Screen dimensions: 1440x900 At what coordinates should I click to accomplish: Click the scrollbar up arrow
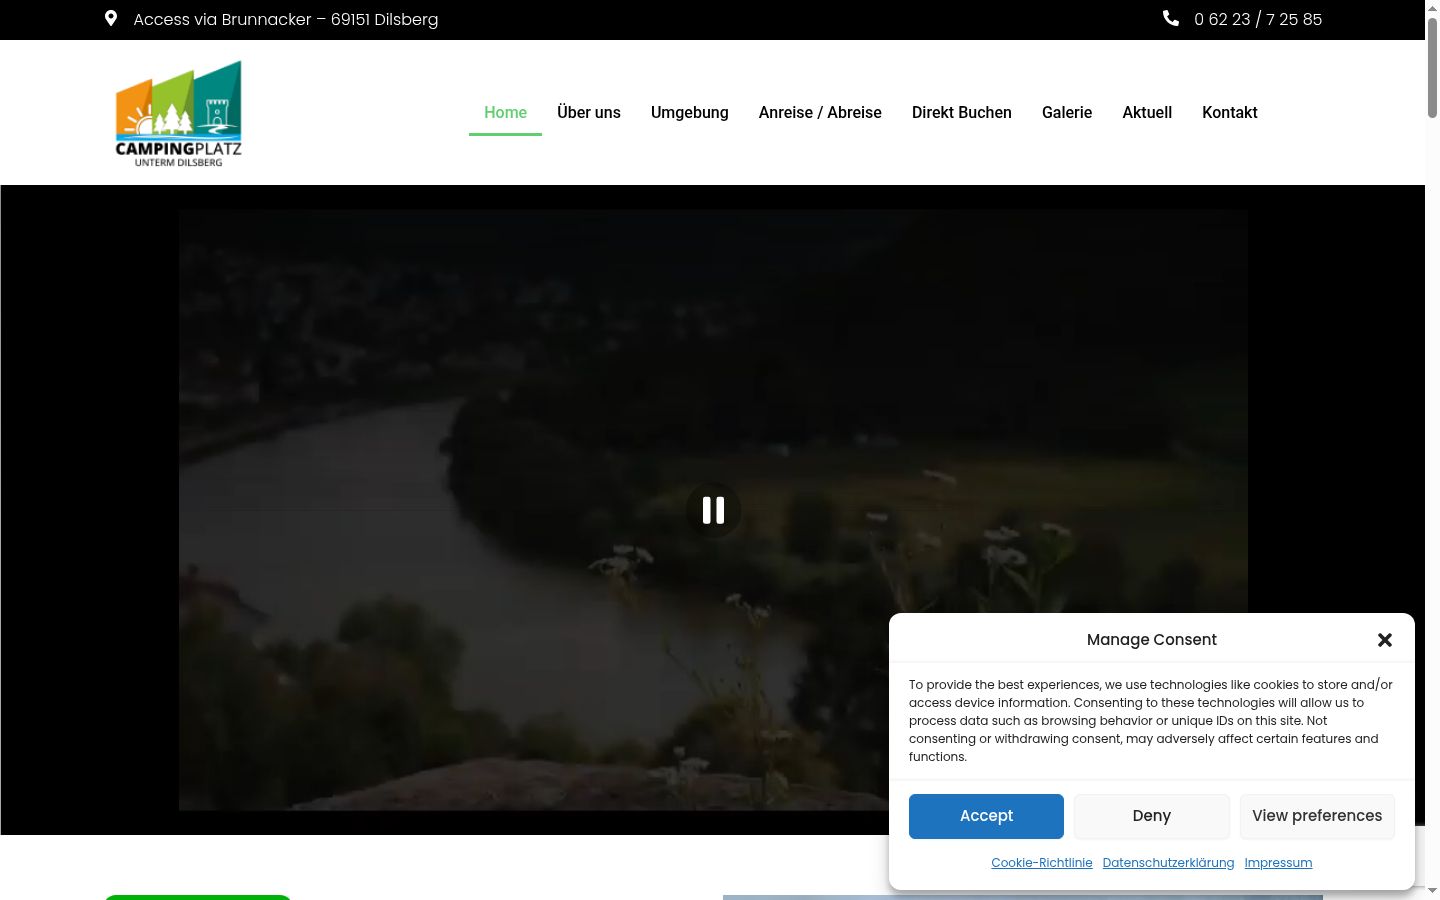tap(1432, 7)
